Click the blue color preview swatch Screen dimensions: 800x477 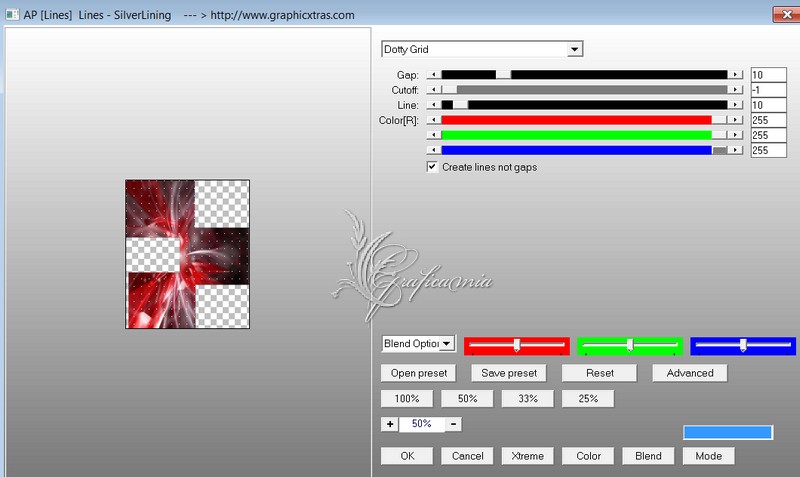(728, 433)
